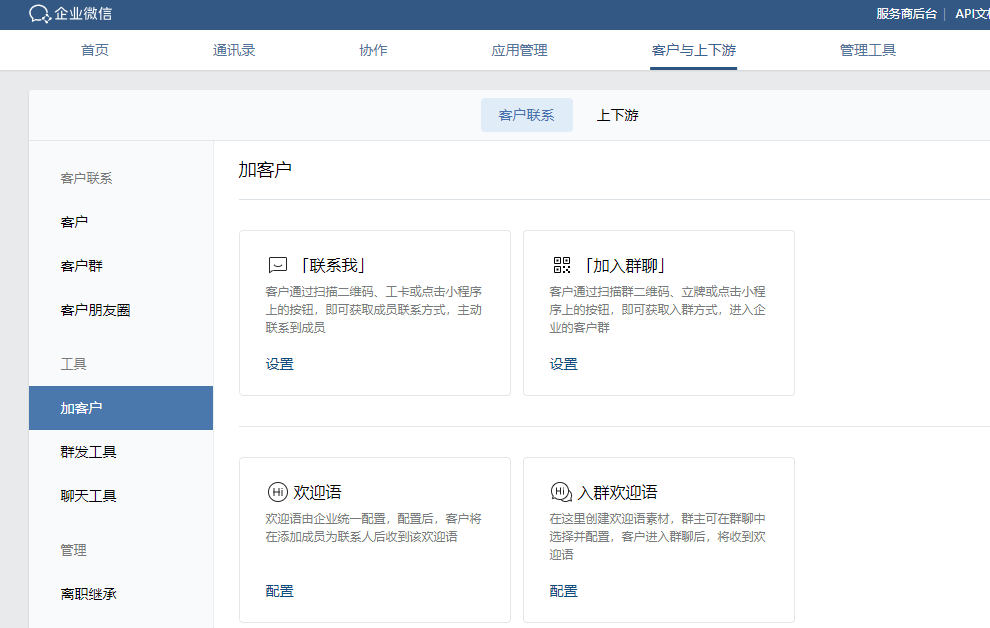Open the 通讯录 menu item
990x628 pixels.
pos(233,48)
